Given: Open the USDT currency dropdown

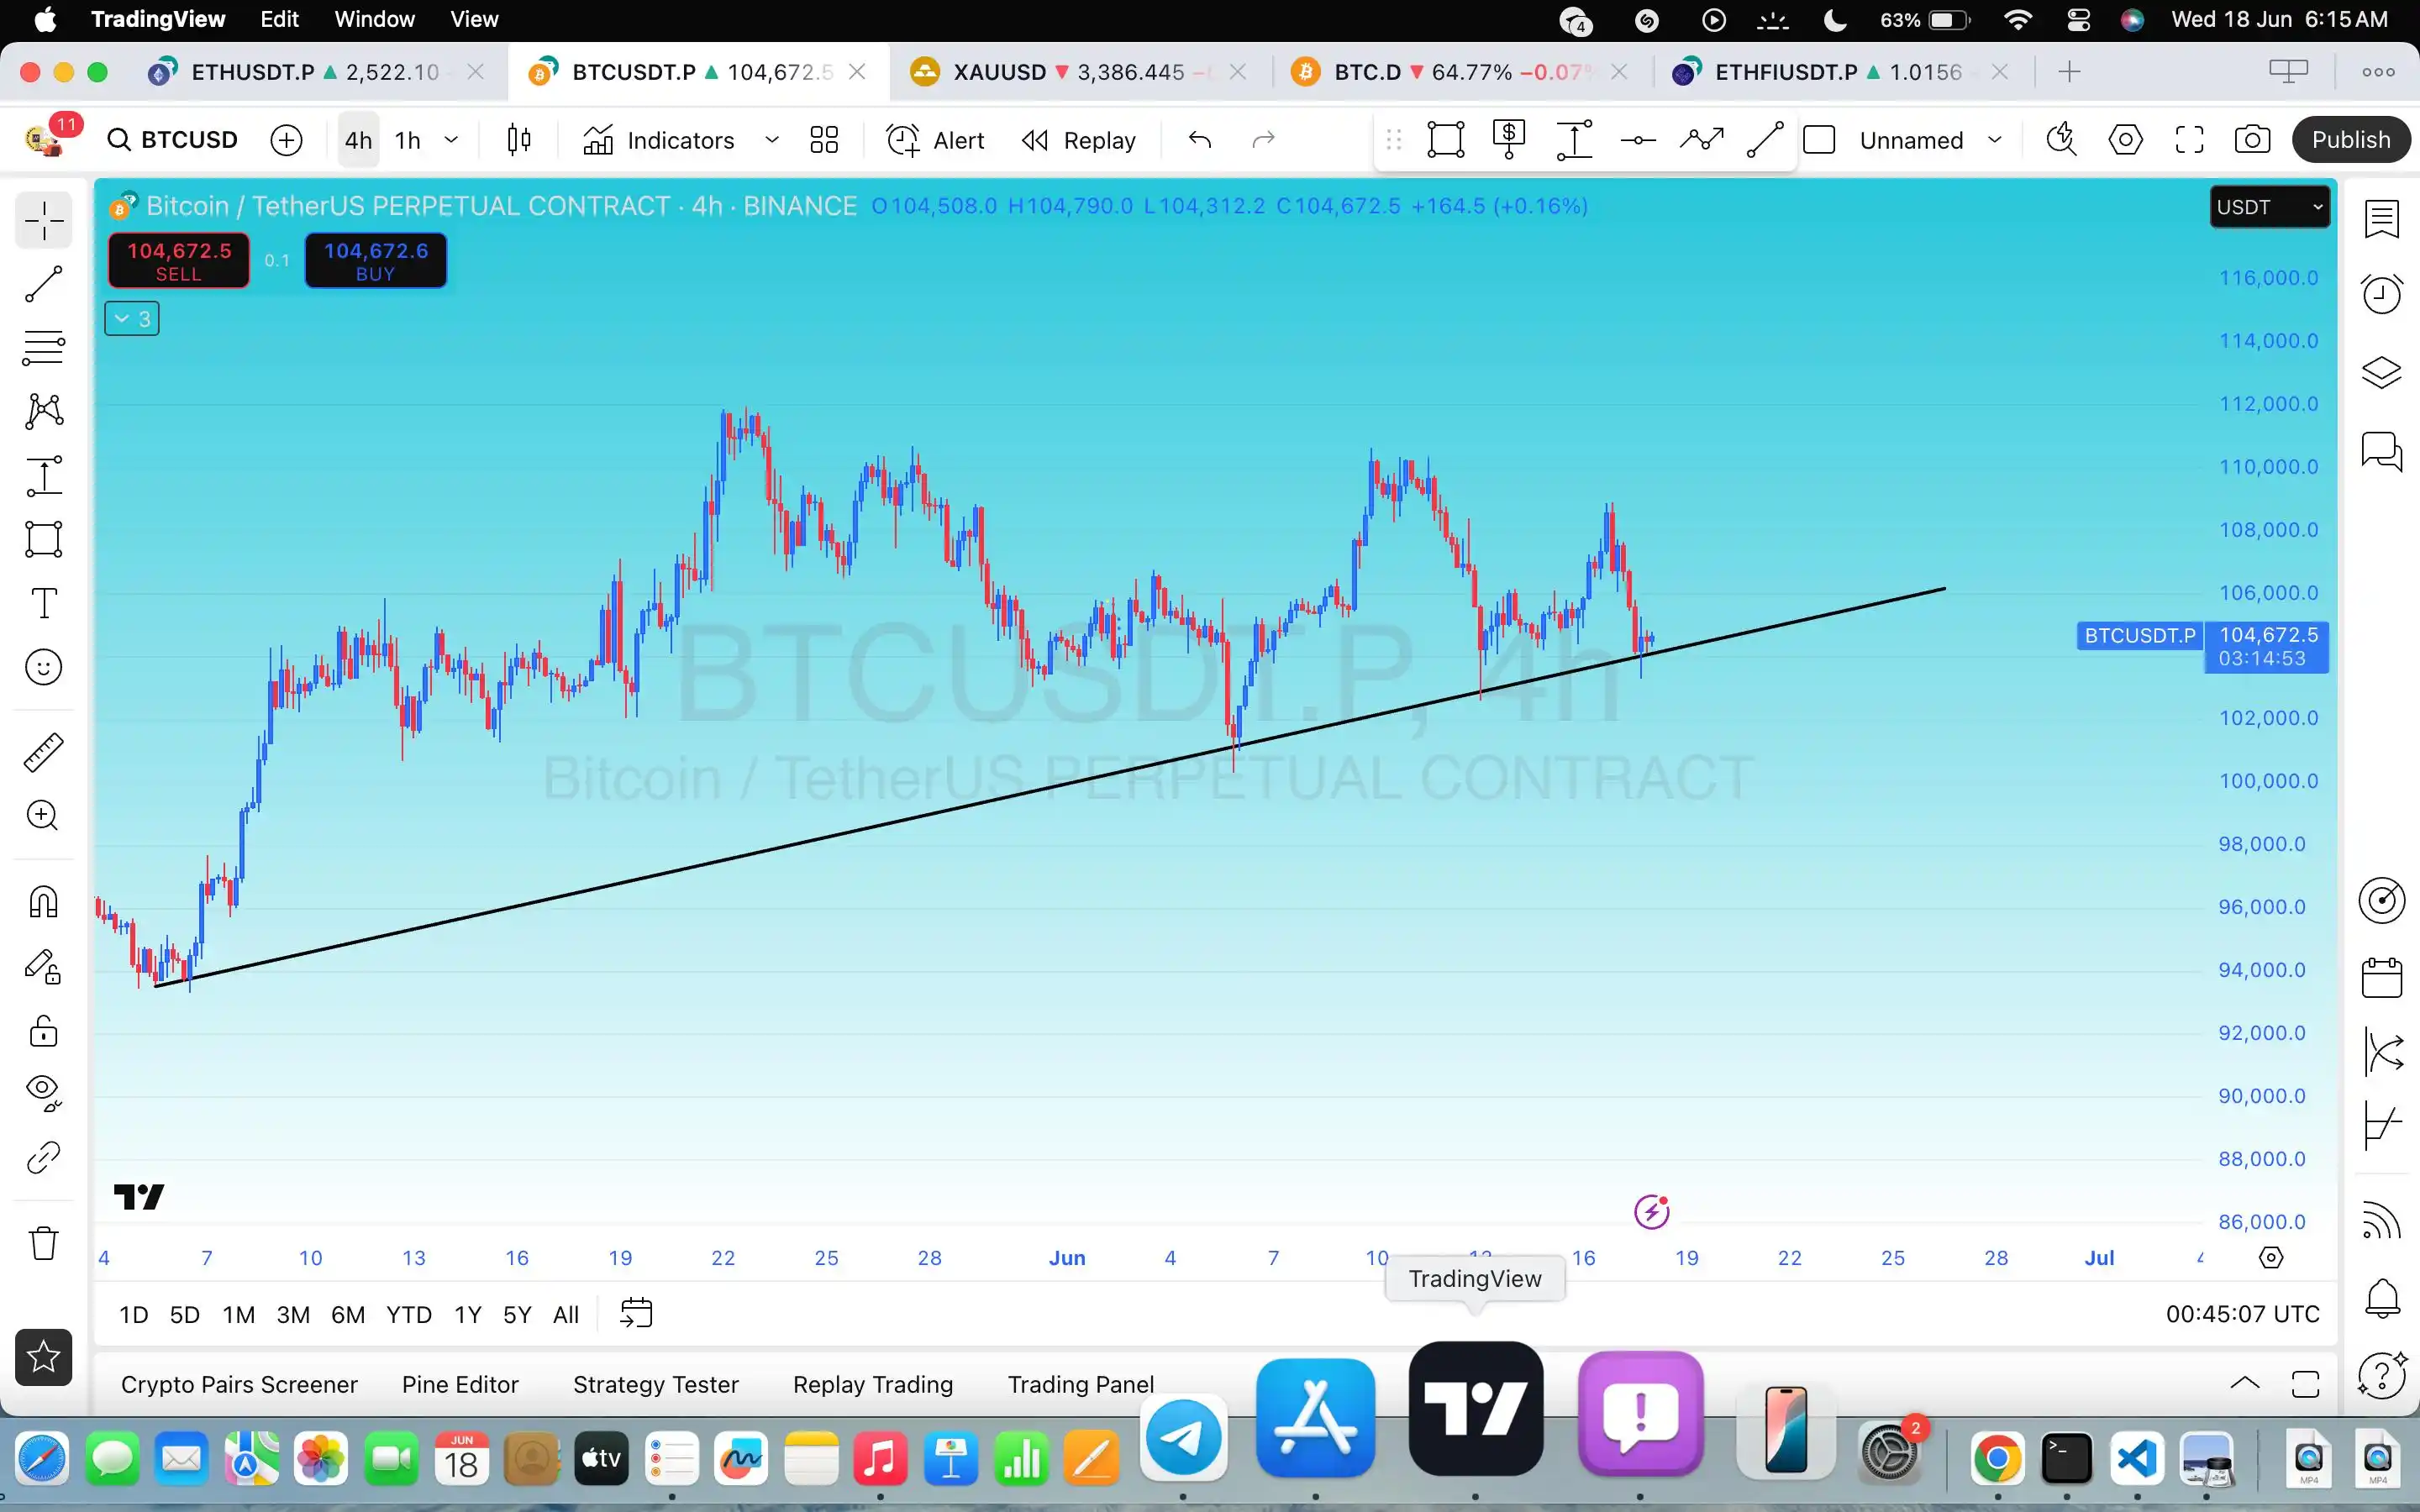Looking at the screenshot, I should (x=2270, y=207).
